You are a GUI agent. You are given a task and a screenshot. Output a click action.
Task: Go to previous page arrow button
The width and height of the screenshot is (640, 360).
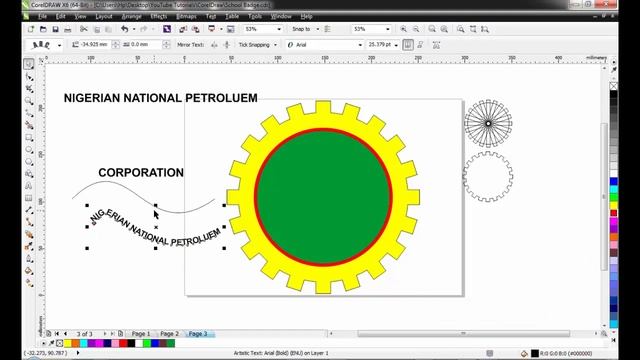click(x=65, y=333)
